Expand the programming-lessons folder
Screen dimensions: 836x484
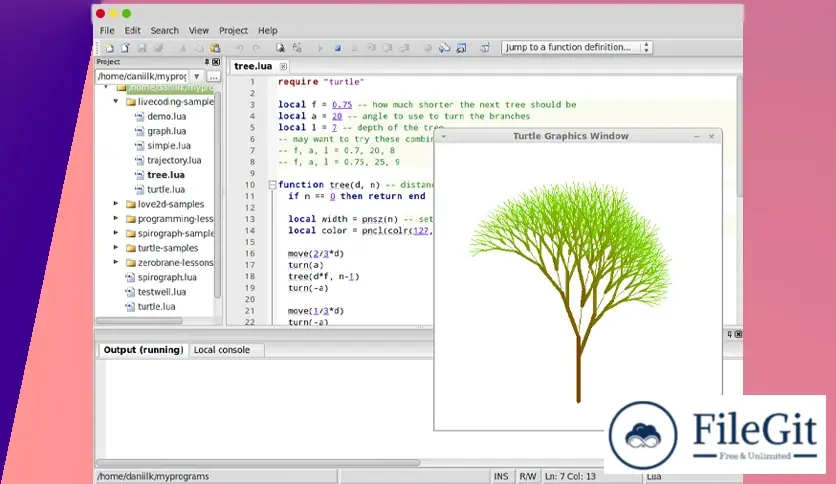tap(116, 218)
